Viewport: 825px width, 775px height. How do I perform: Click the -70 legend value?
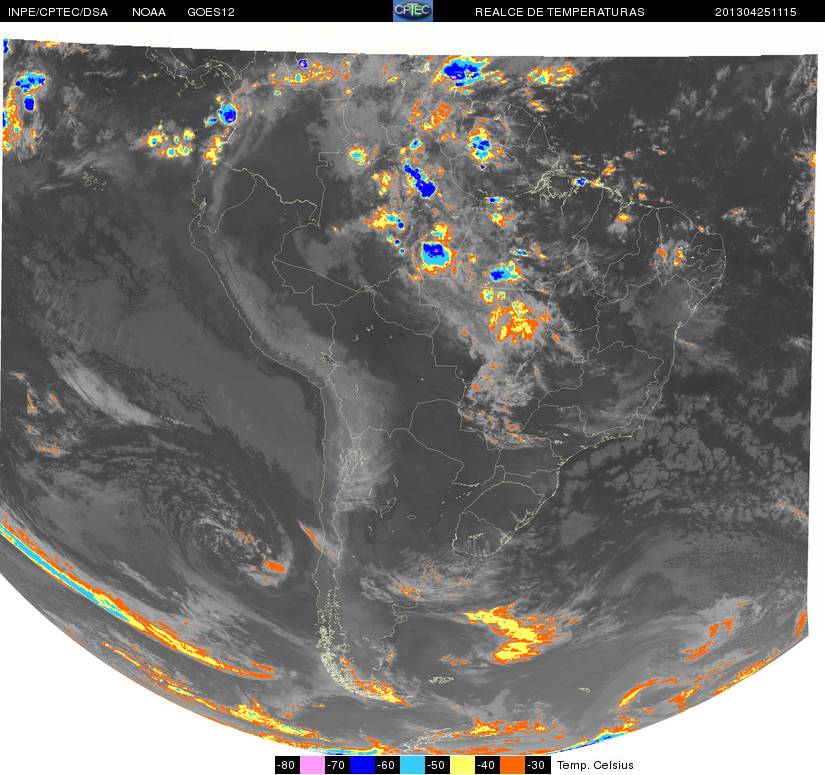(x=337, y=765)
